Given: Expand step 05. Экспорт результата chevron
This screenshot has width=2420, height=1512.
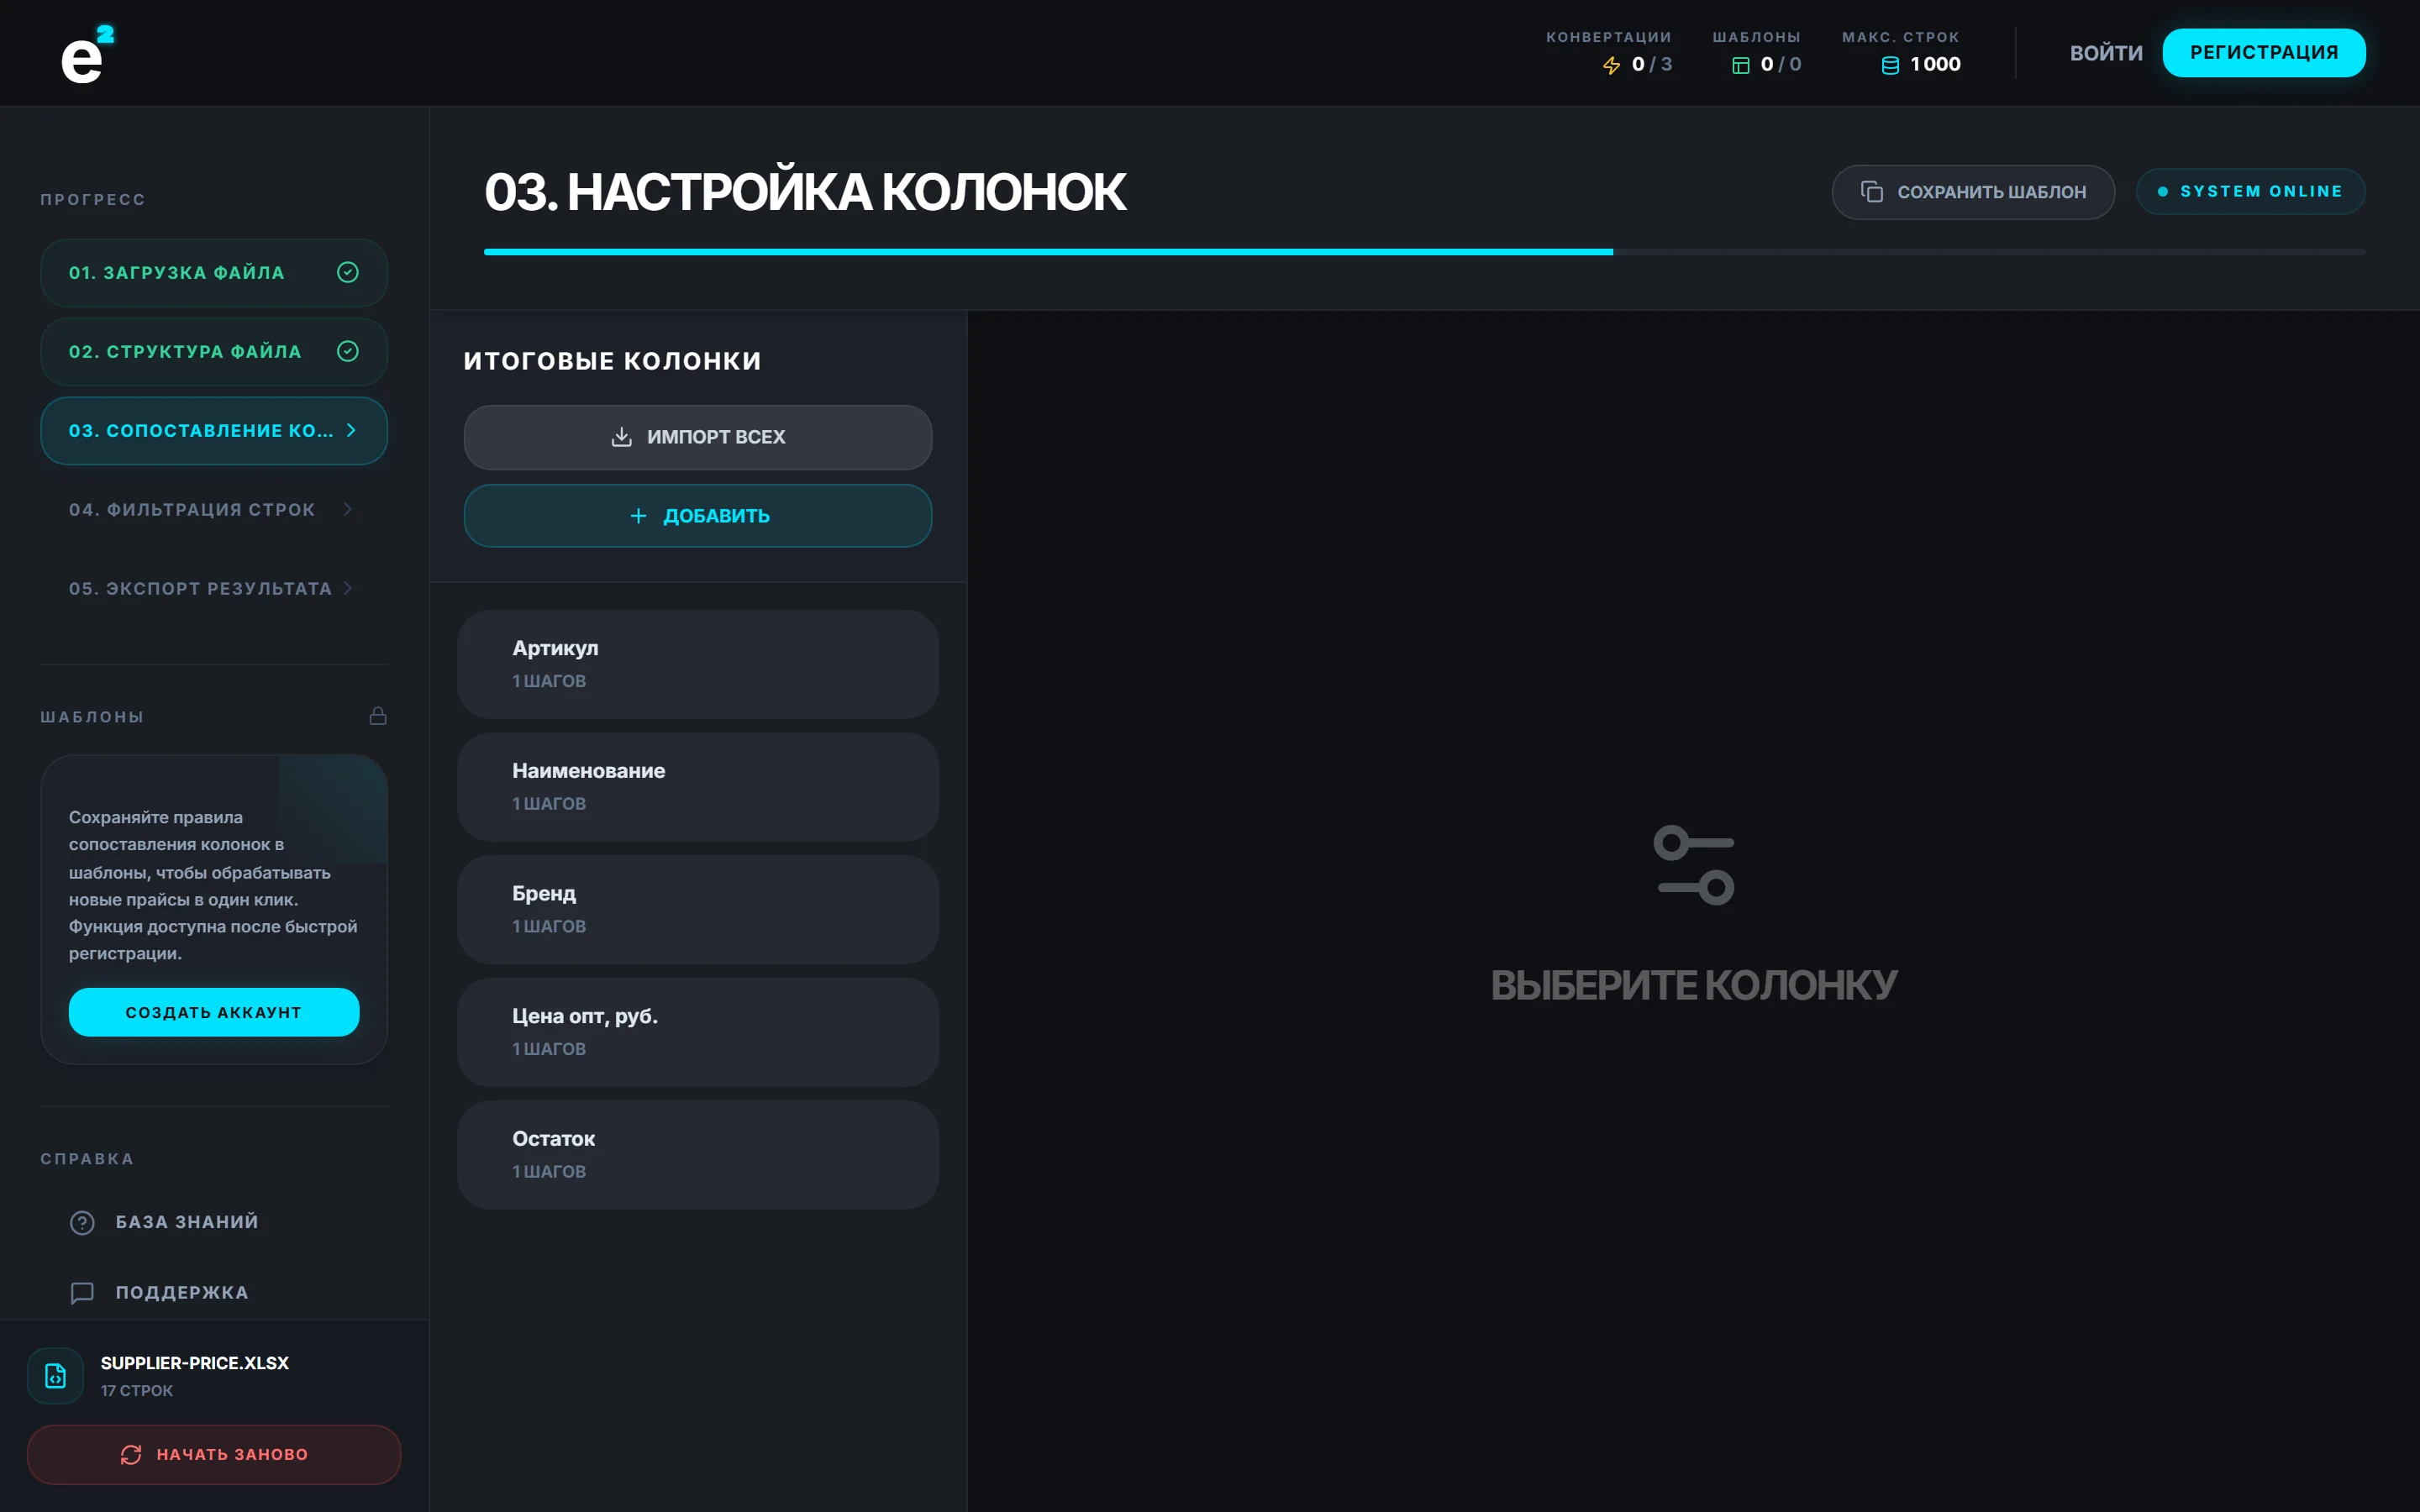Looking at the screenshot, I should tap(348, 588).
